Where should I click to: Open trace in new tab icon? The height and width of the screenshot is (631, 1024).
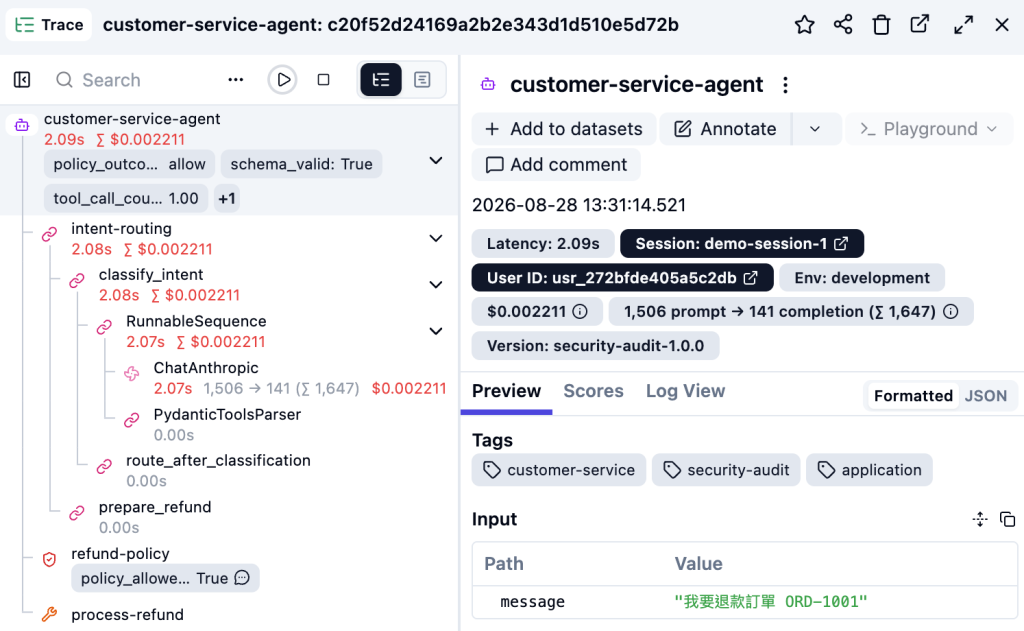(x=920, y=25)
